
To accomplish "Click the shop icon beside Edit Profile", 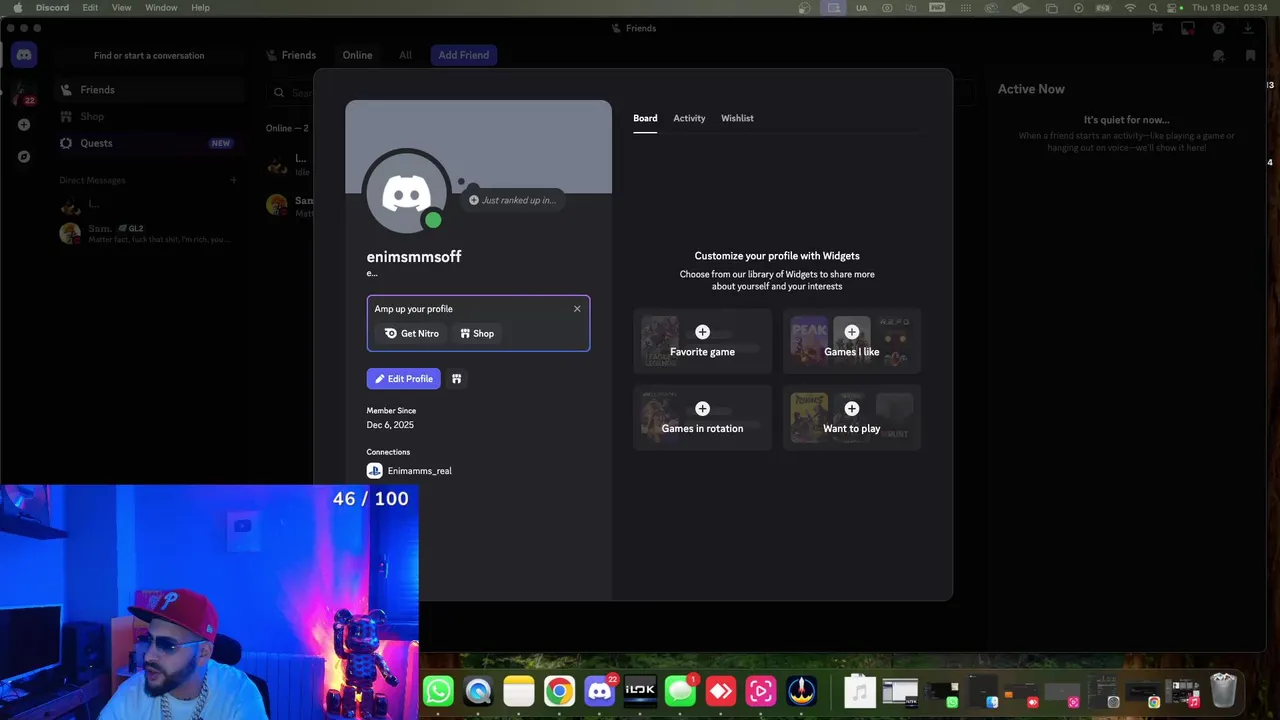I will (x=456, y=379).
